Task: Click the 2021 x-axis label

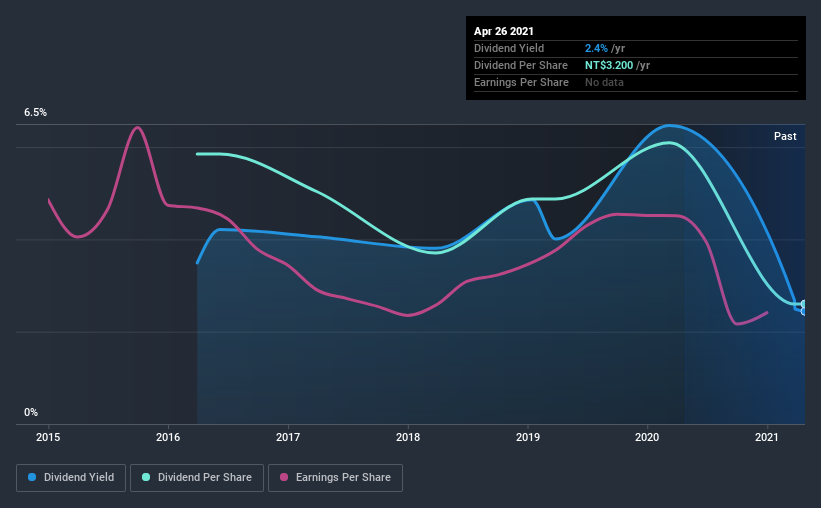Action: (767, 437)
